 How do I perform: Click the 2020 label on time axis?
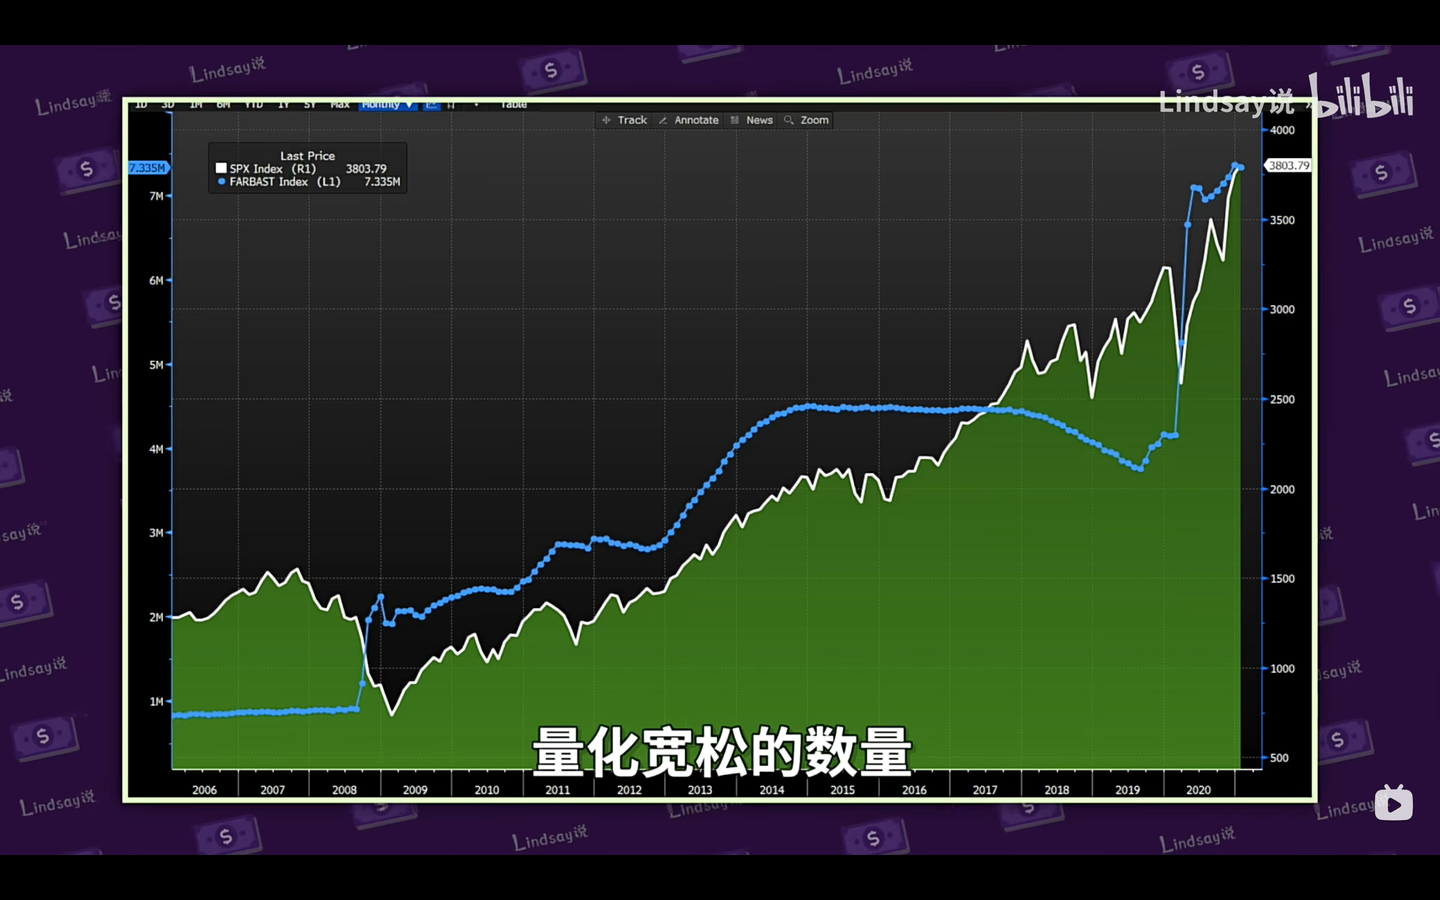[1198, 790]
